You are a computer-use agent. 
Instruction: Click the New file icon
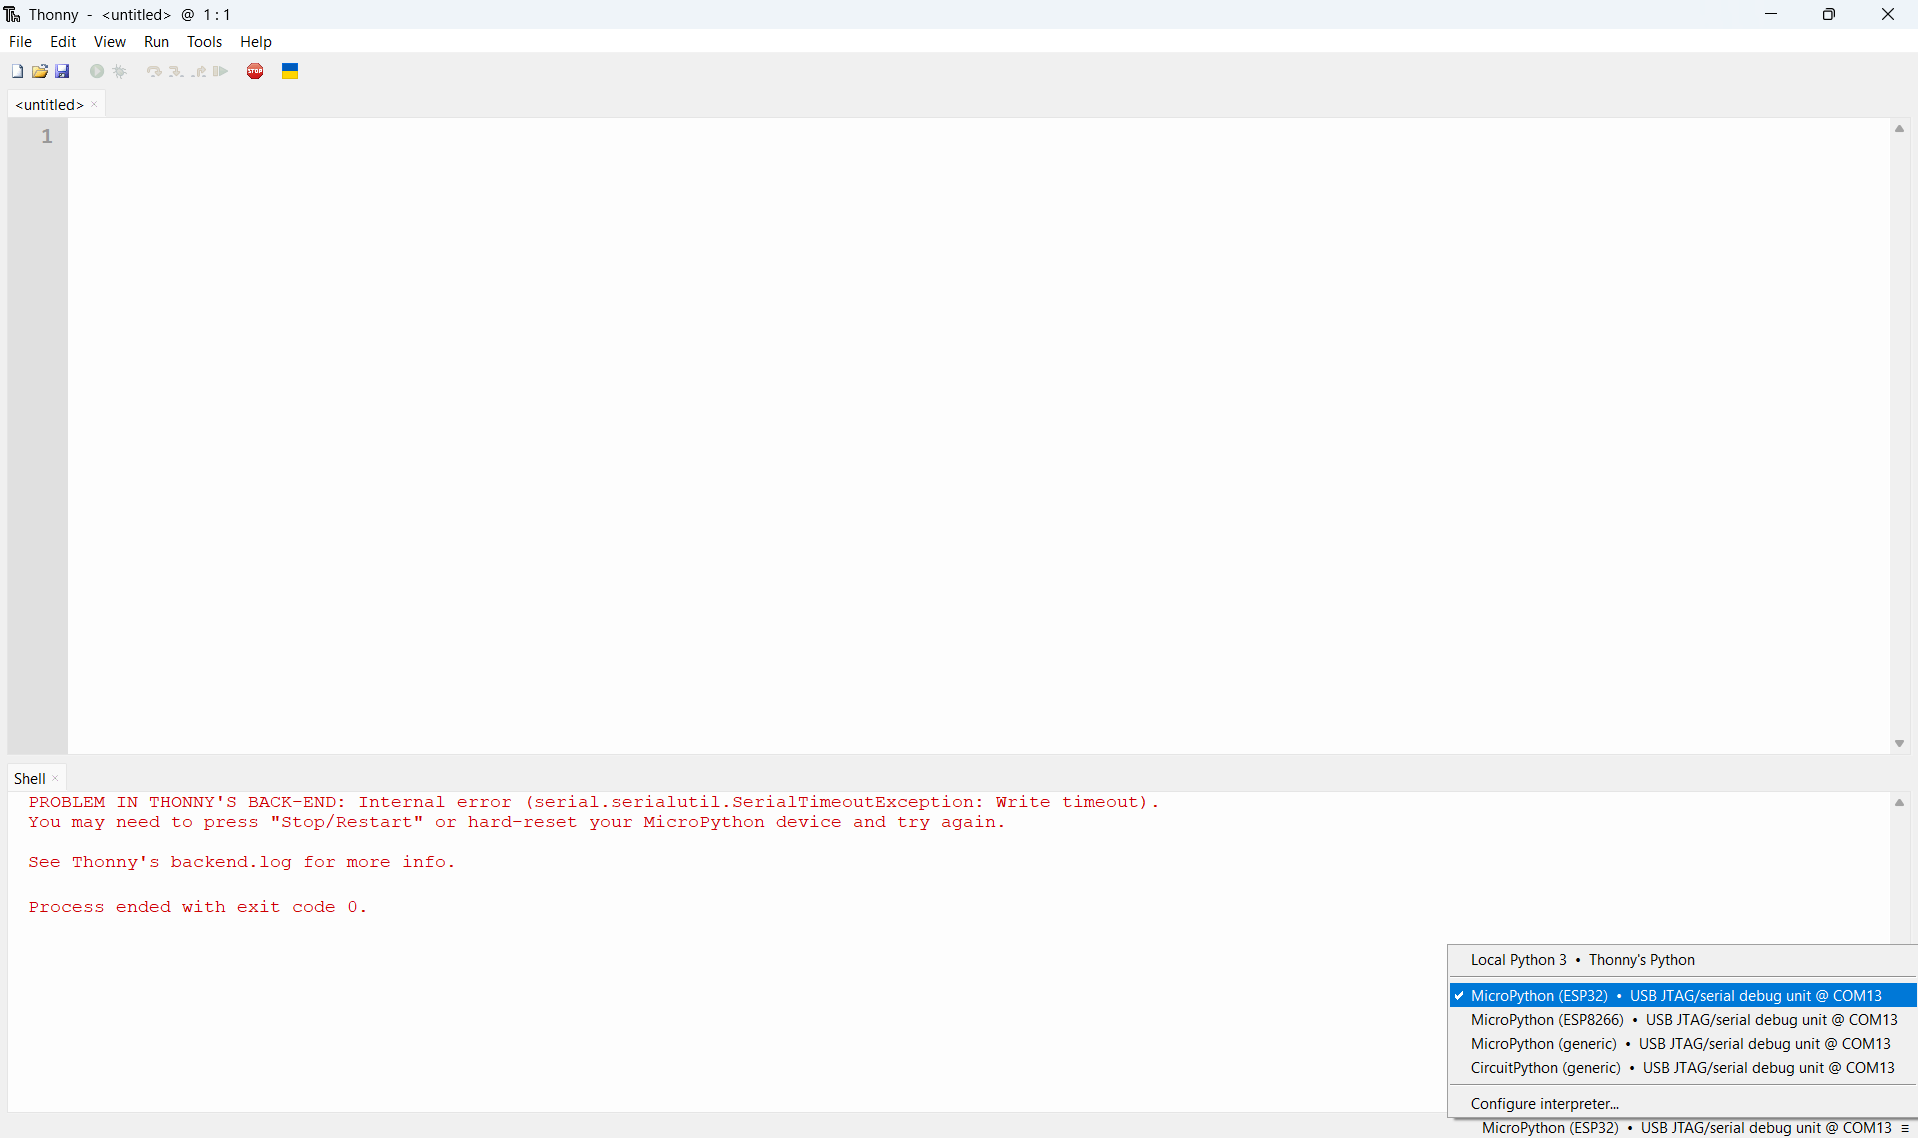(17, 71)
